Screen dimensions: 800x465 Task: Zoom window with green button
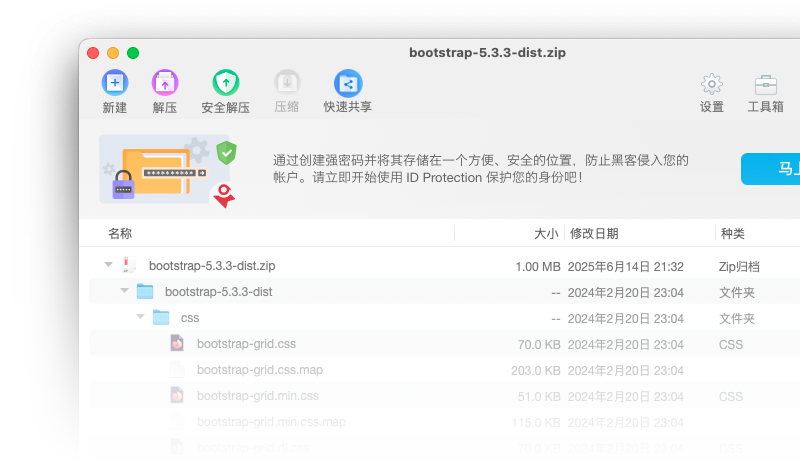pyautogui.click(x=133, y=53)
